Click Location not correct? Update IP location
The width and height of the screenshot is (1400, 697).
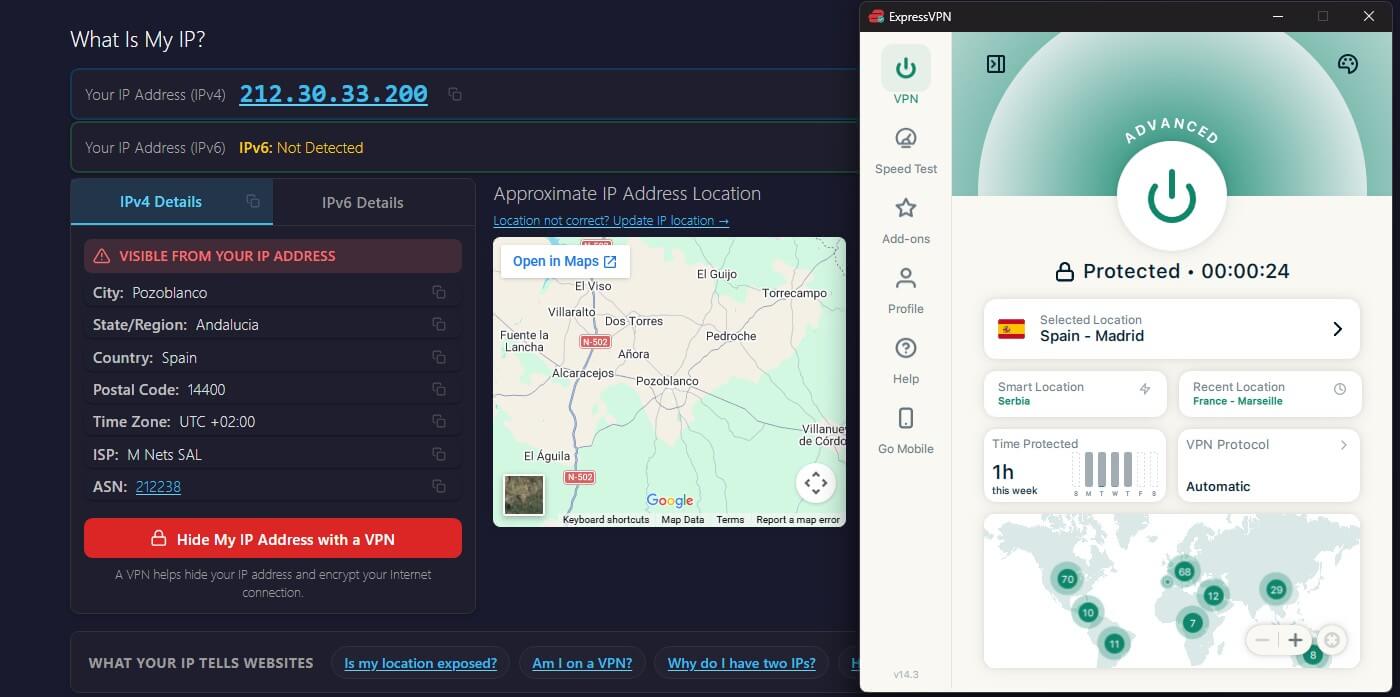(611, 221)
